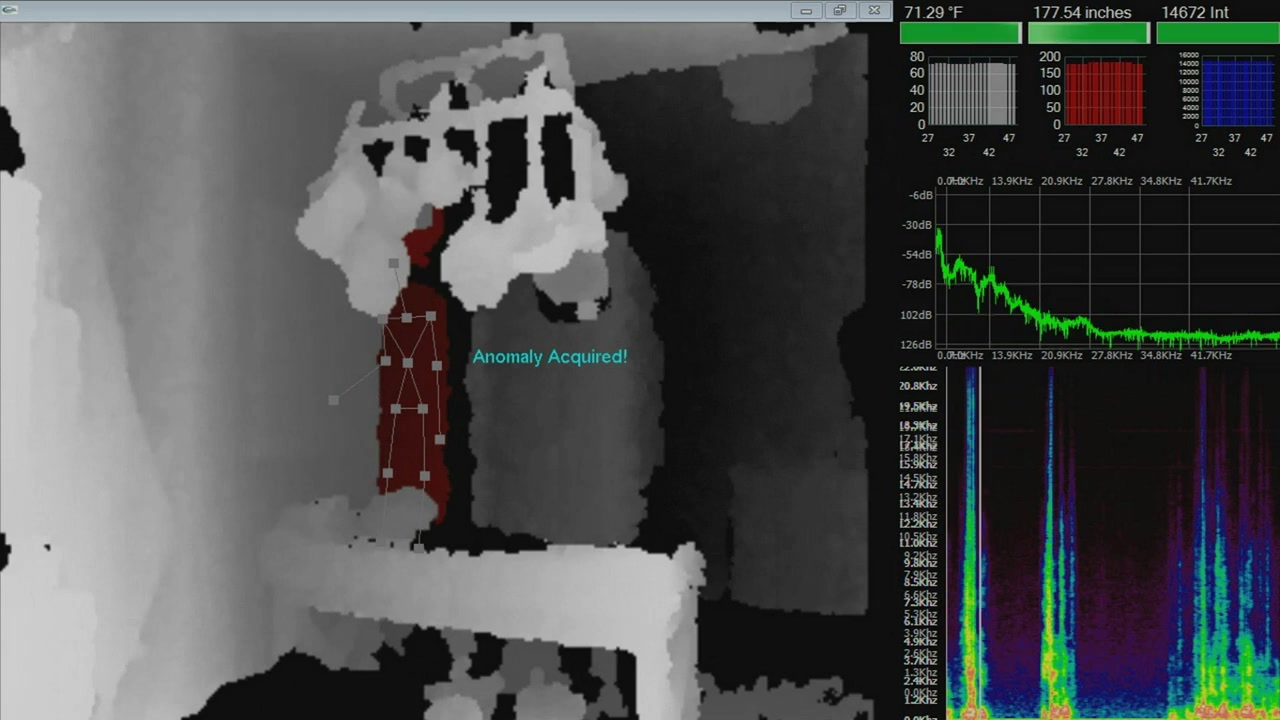Click the green bar under the Int reading
This screenshot has height=720, width=1280.
tap(1217, 34)
